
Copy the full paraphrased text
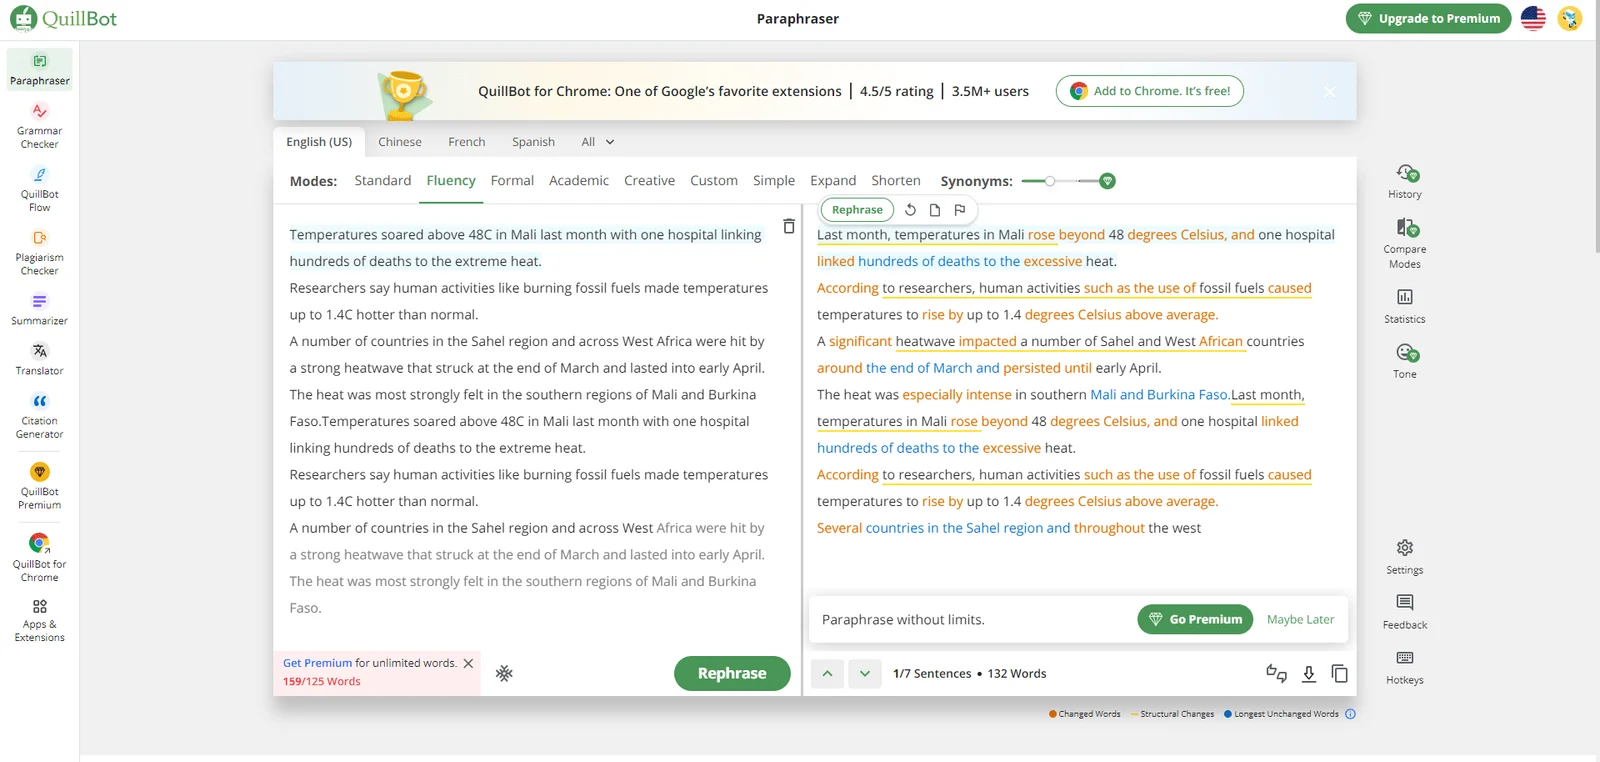tap(1339, 674)
